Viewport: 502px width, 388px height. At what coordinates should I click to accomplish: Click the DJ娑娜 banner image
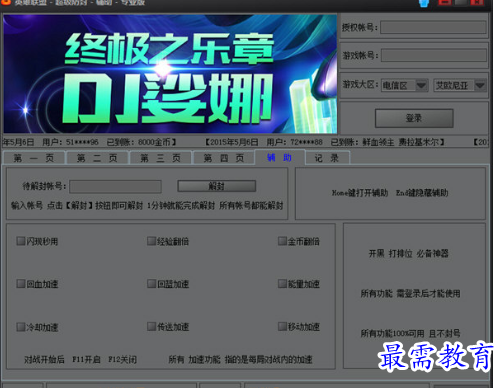point(170,74)
